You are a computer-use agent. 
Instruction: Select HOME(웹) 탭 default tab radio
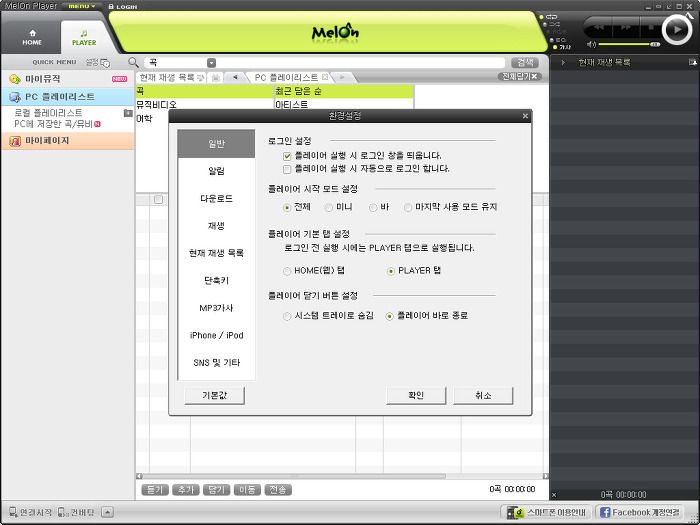287,271
